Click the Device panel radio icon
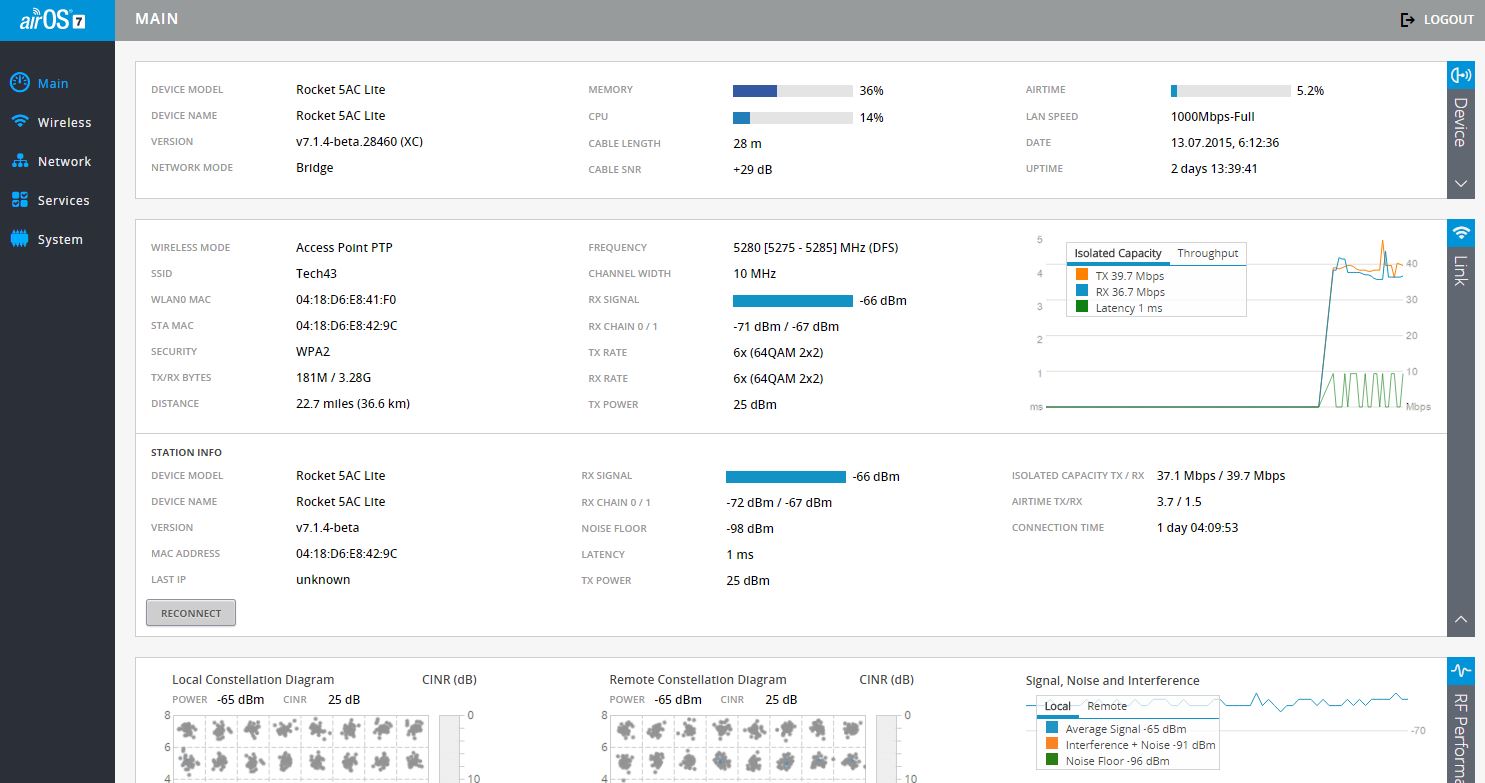Screen dimensions: 1485x783 click(x=1461, y=74)
